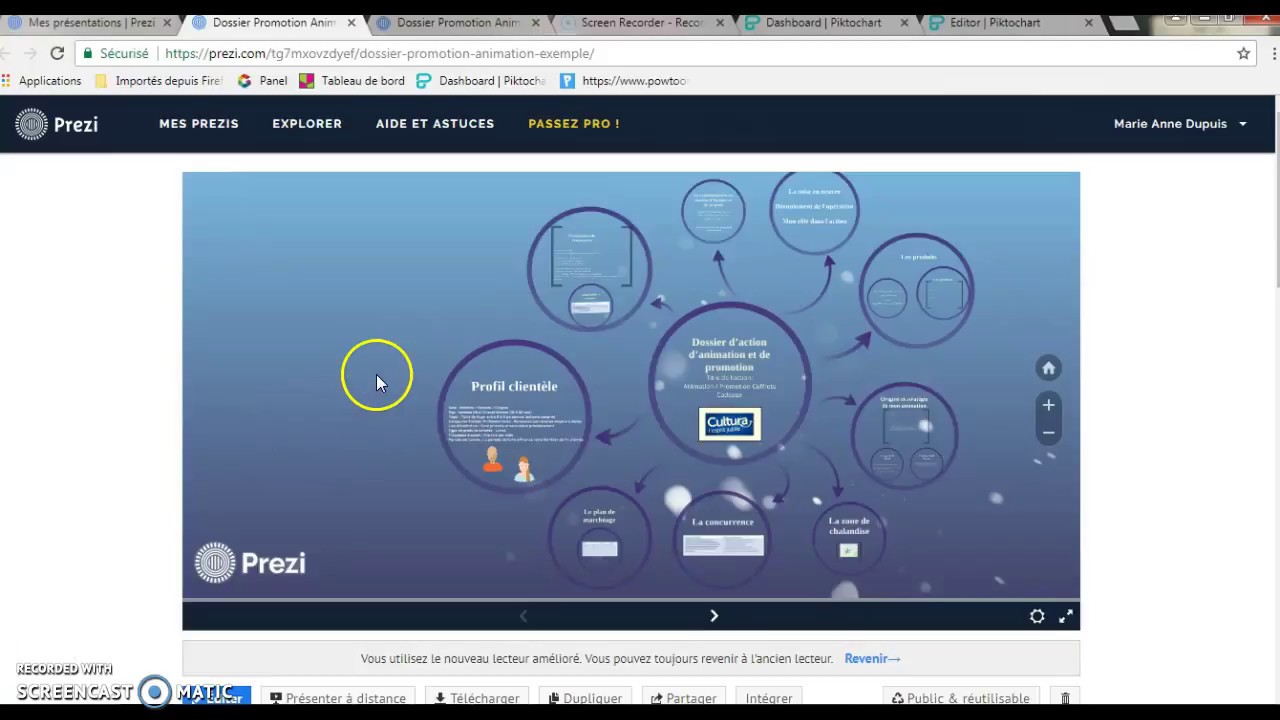Screen dimensions: 1280x720
Task: Switch to Editor Piktochart tab
Action: point(1008,22)
